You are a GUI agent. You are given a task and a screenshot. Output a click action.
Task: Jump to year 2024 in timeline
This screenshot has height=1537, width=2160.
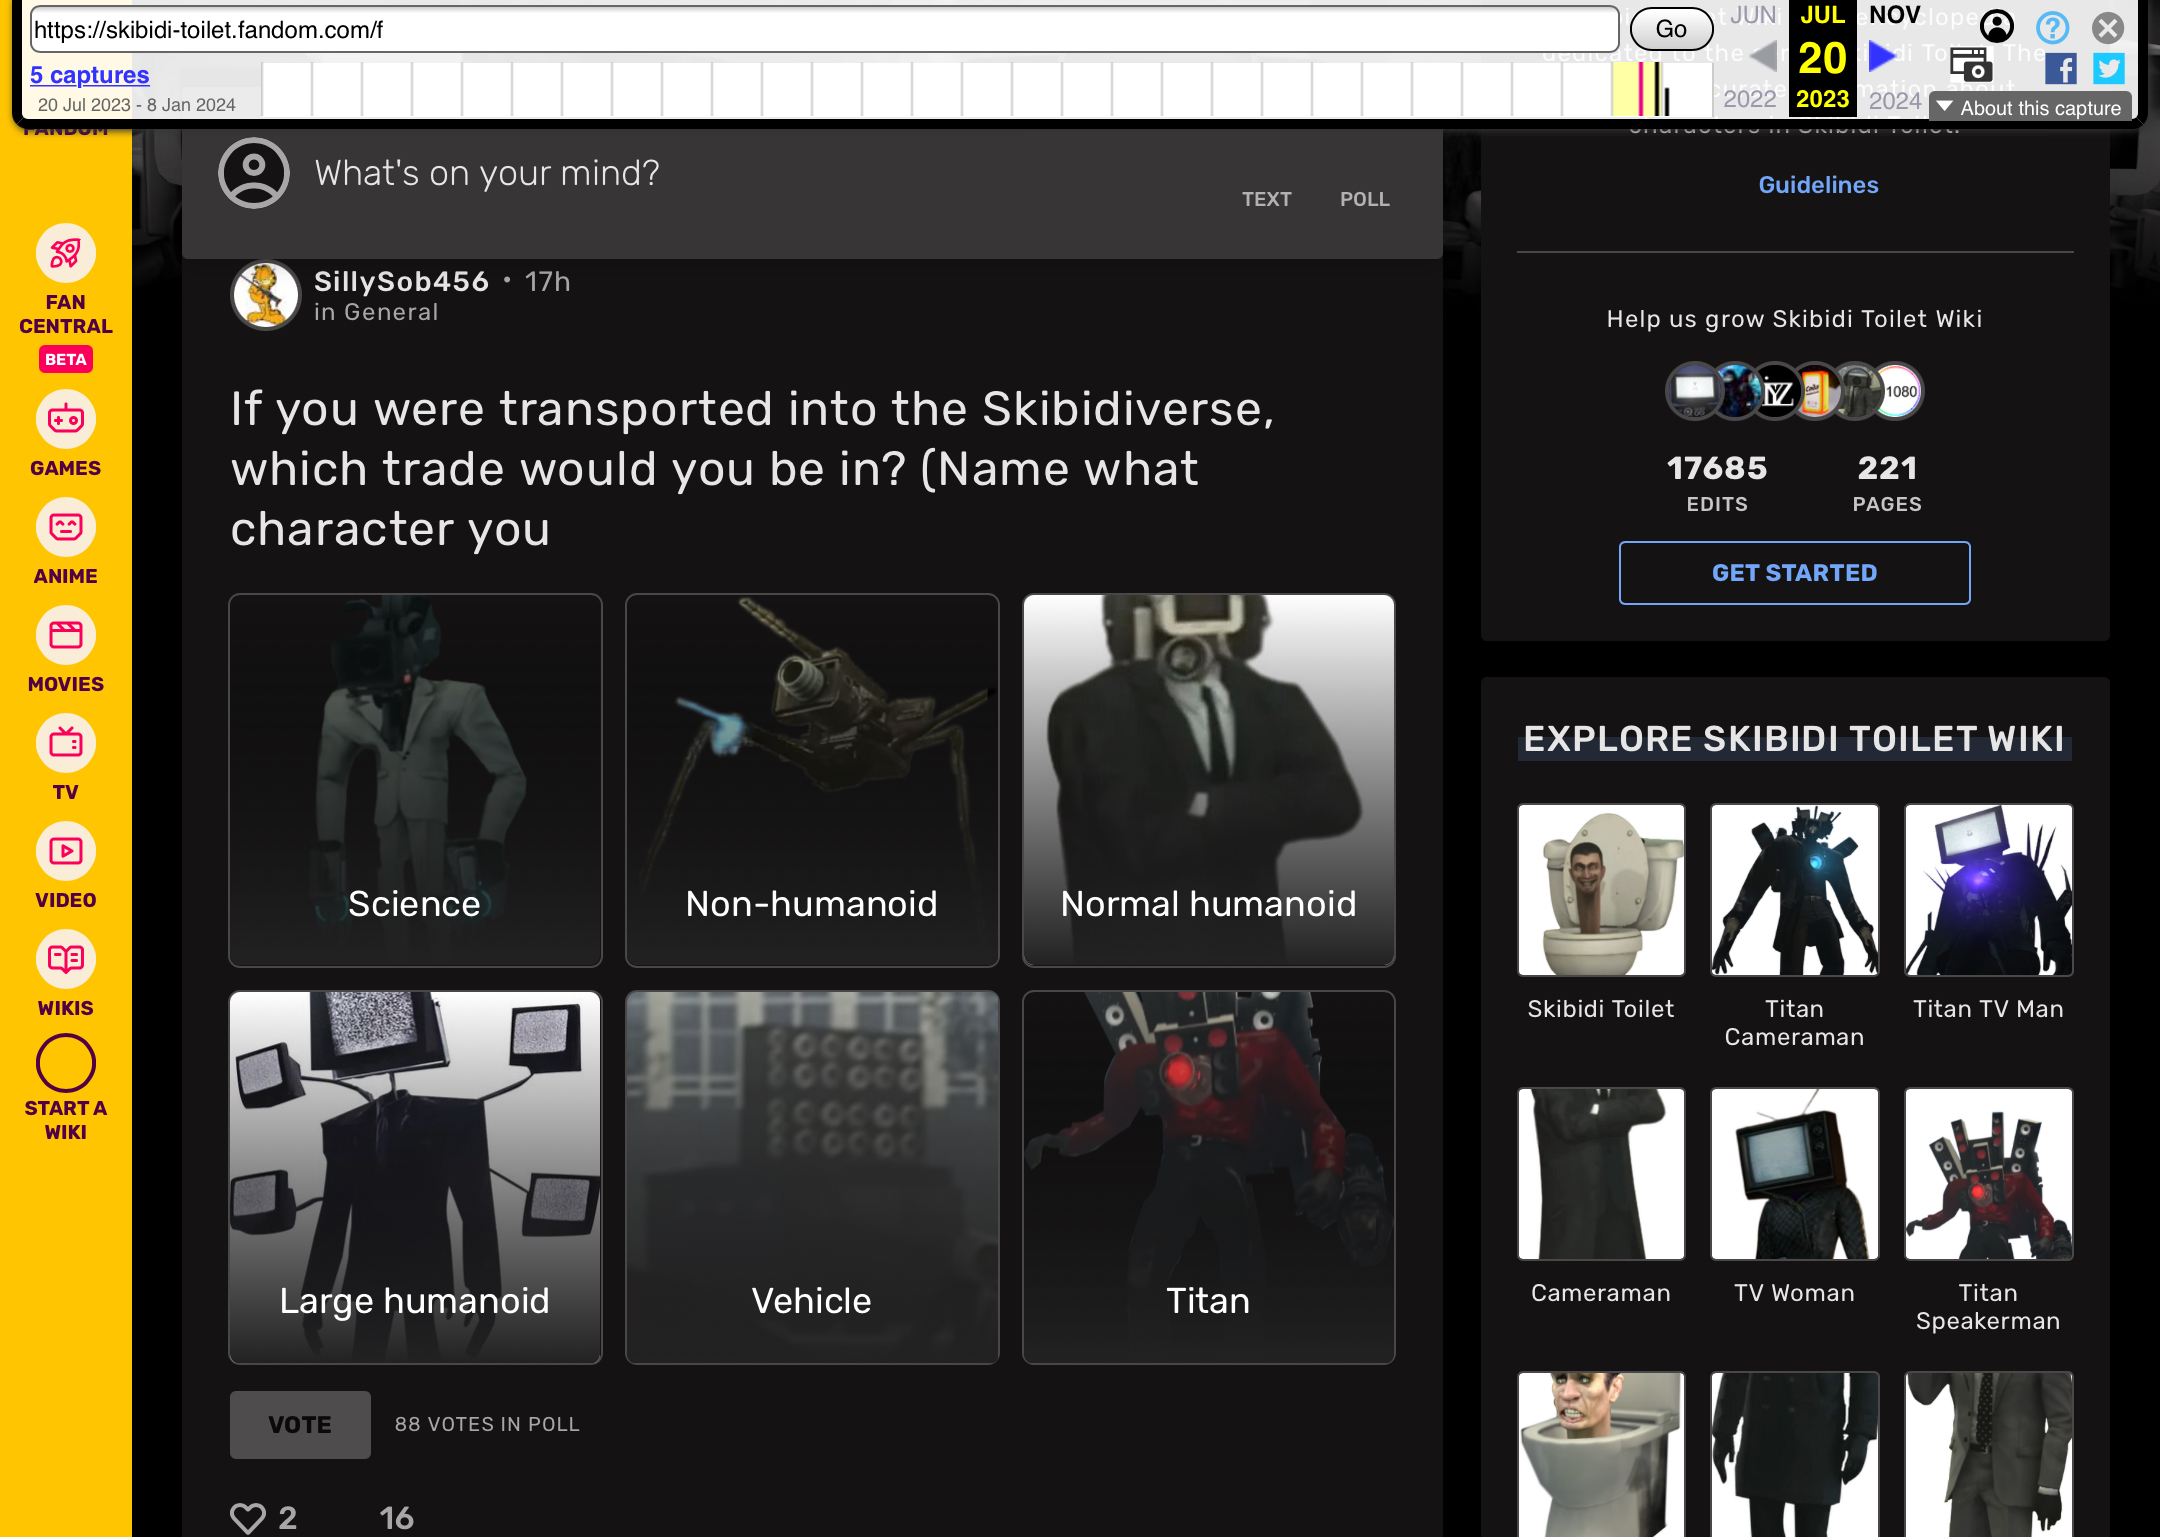coord(1895,100)
